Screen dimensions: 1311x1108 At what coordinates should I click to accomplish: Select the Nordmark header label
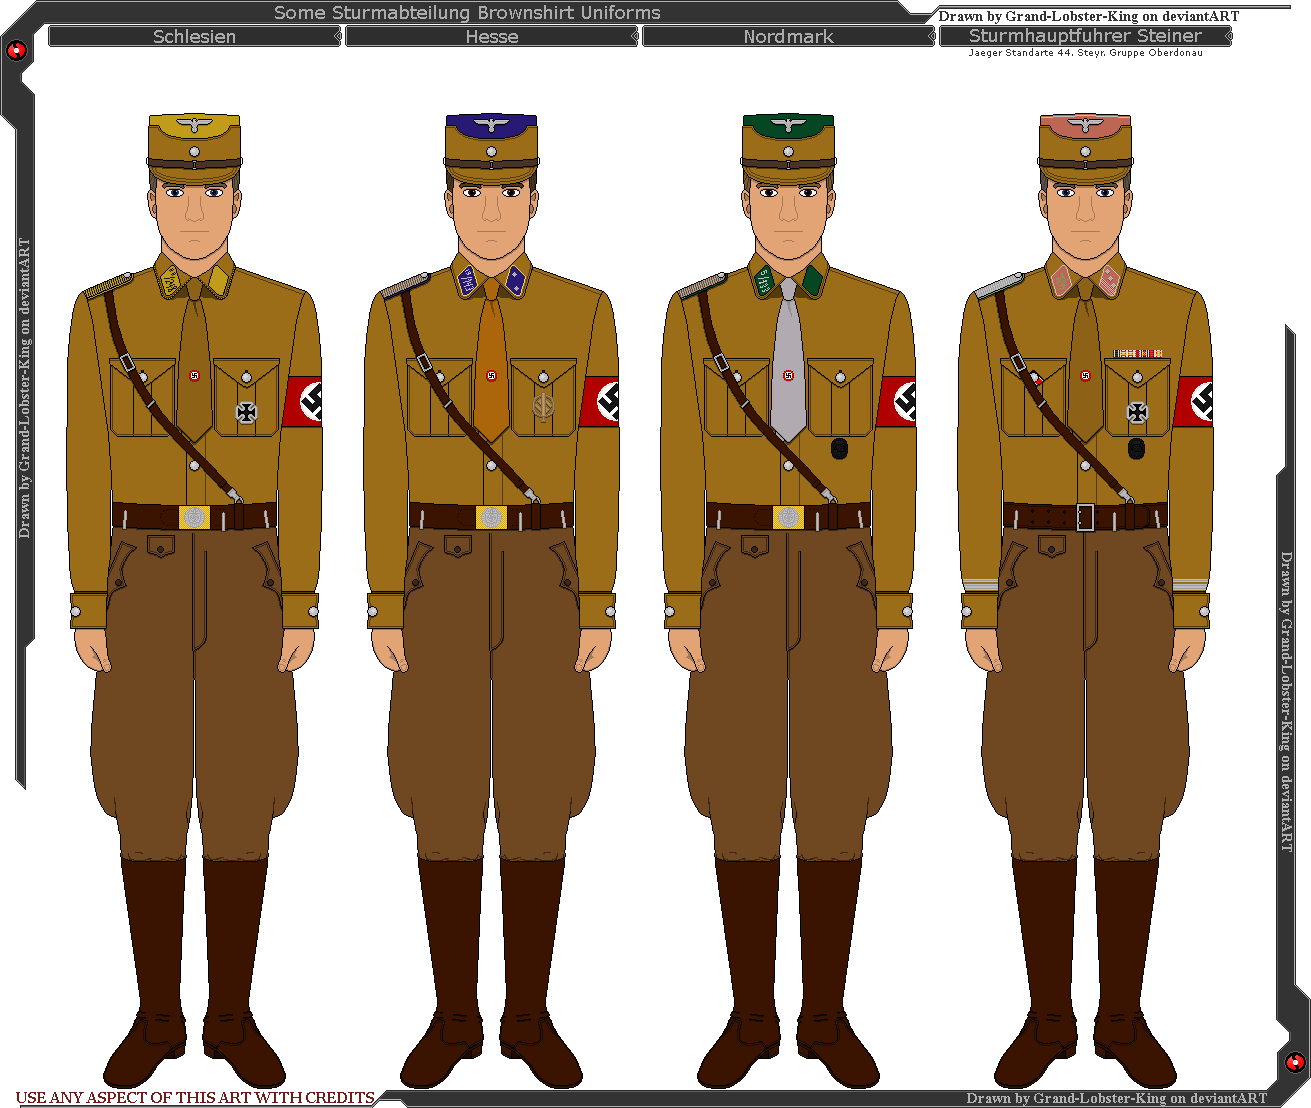click(788, 36)
